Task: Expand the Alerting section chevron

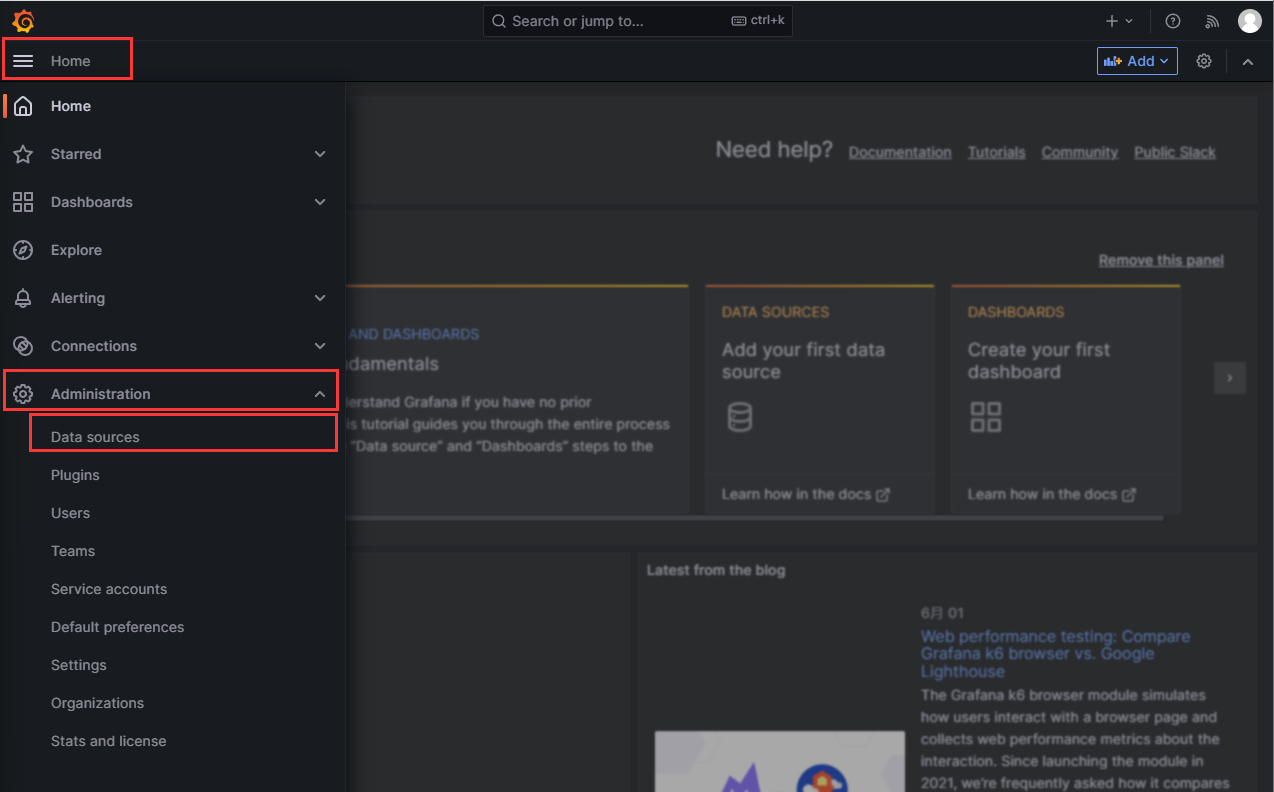Action: (x=320, y=298)
